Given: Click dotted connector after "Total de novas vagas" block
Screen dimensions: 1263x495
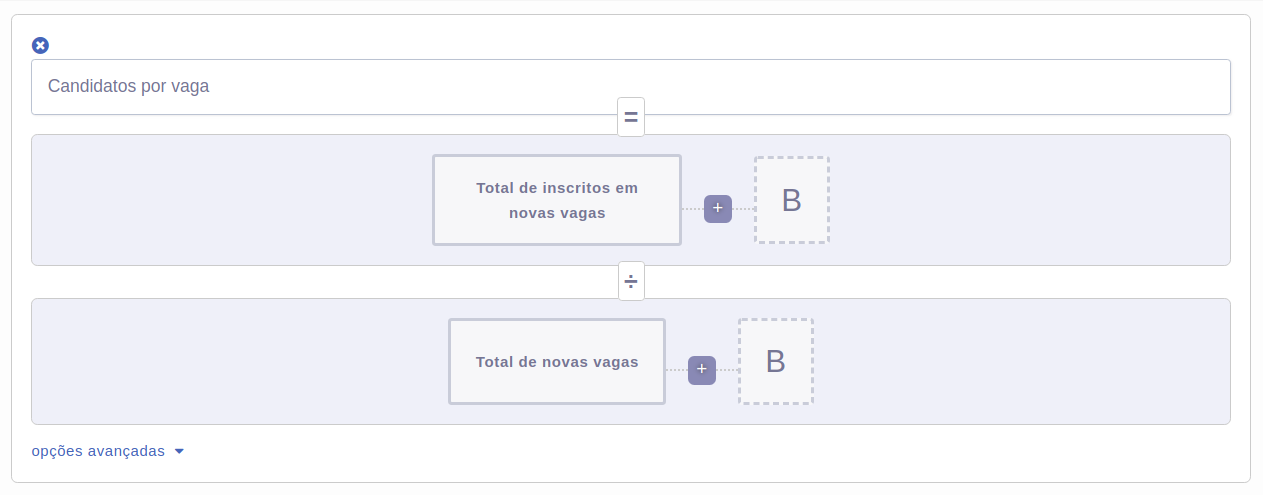Looking at the screenshot, I should click(x=677, y=370).
